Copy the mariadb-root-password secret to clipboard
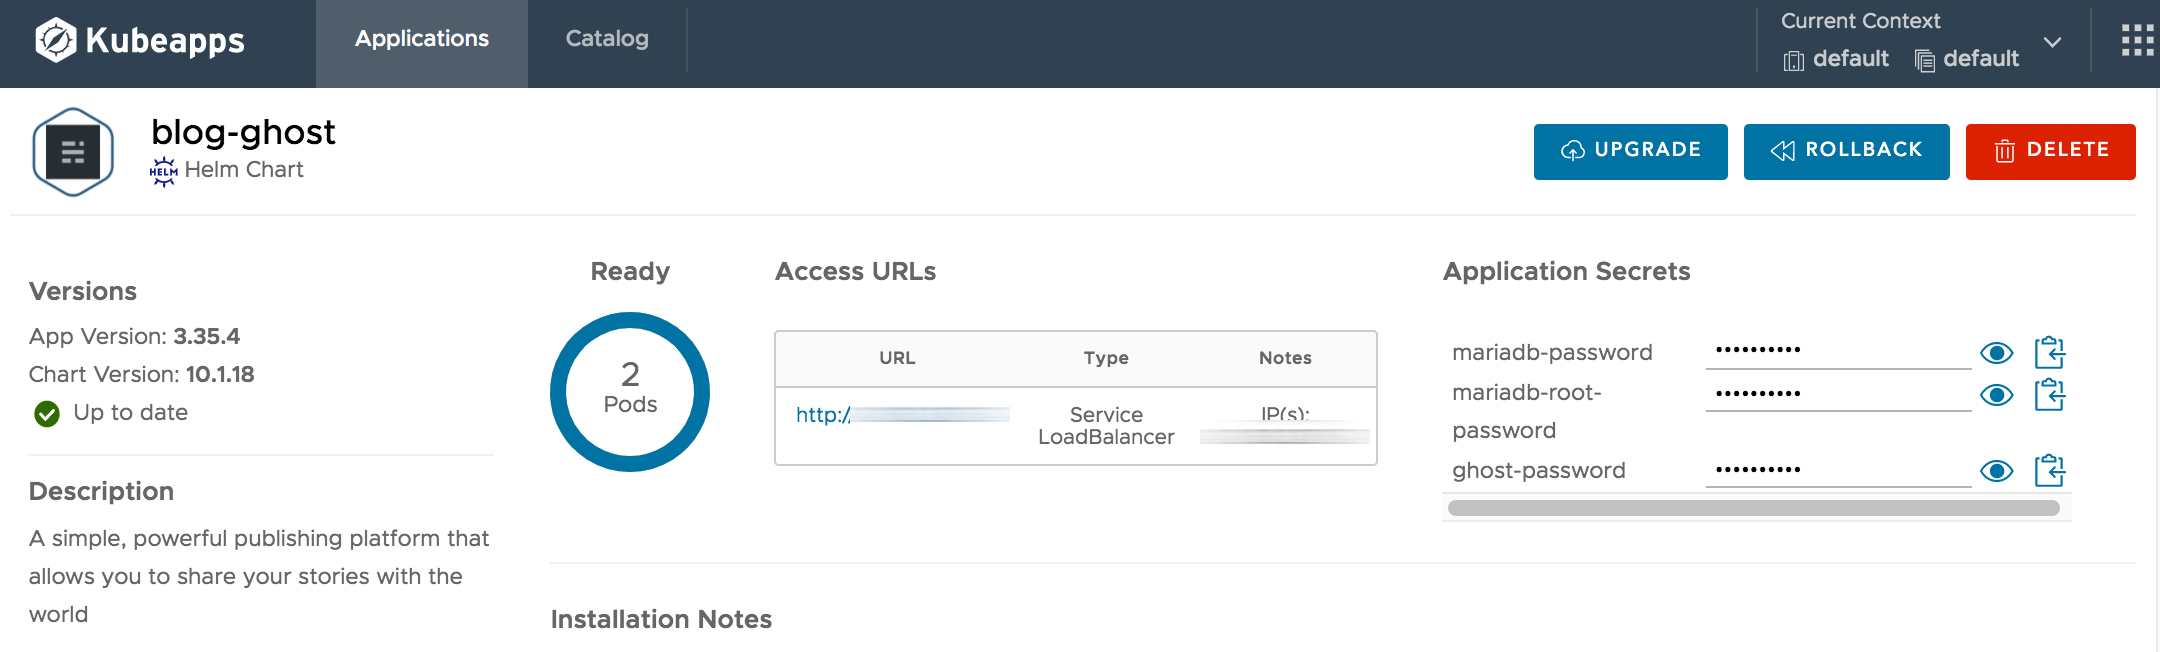Image resolution: width=2160 pixels, height=652 pixels. [x=2049, y=395]
